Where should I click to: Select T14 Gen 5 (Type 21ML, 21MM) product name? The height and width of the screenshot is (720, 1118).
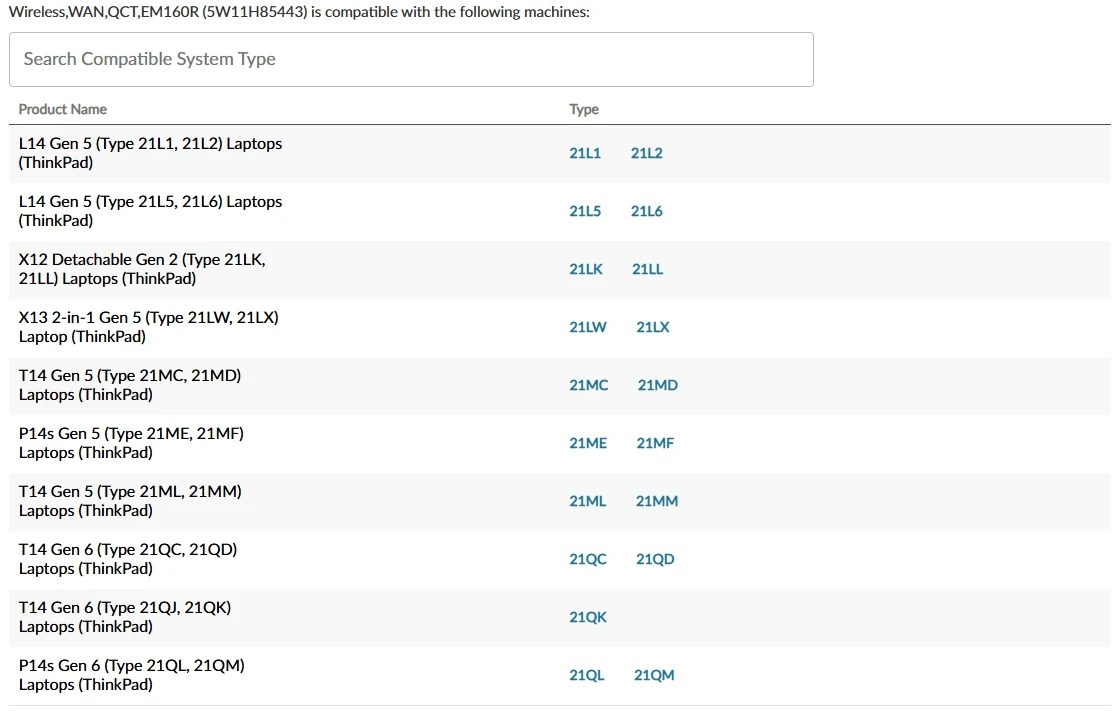click(130, 501)
